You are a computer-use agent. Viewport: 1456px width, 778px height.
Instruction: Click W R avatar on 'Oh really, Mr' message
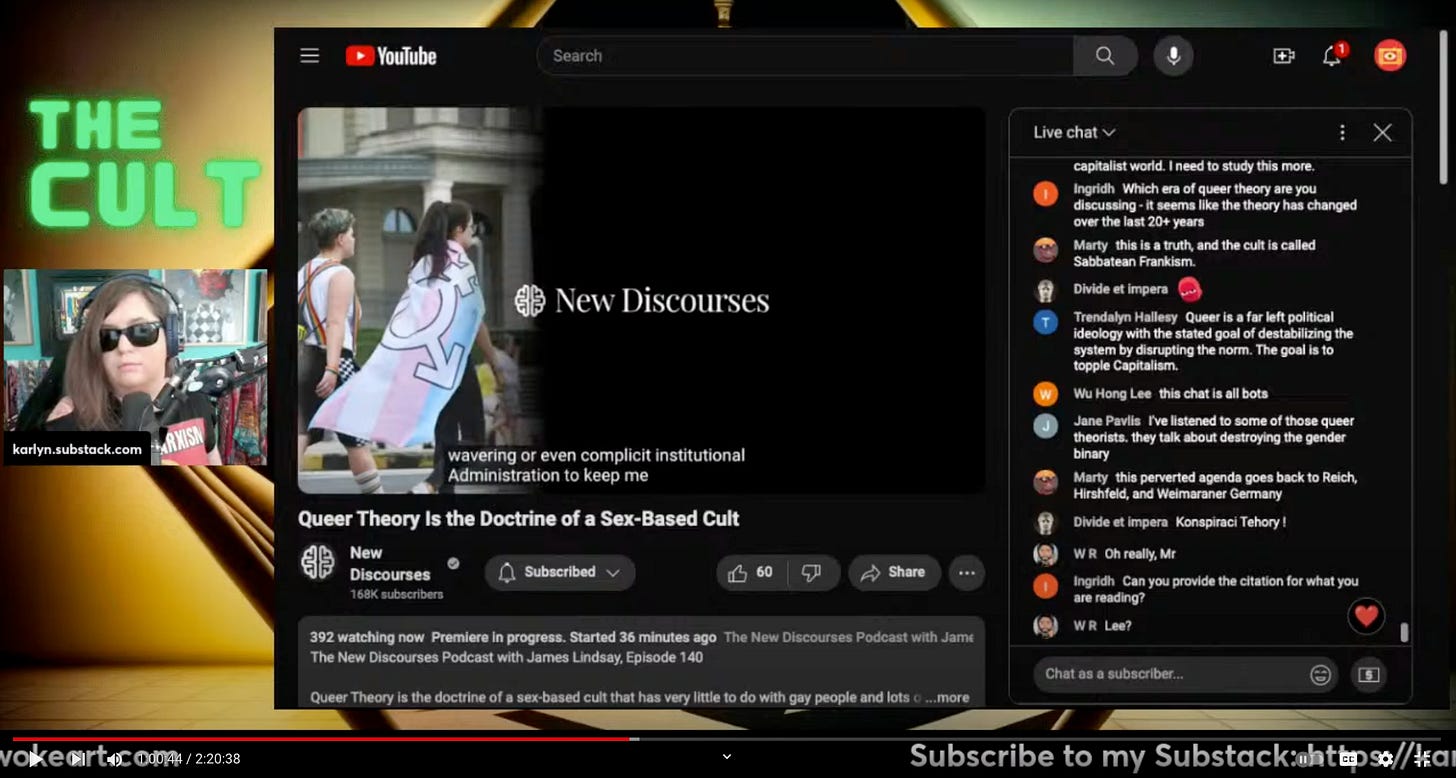click(1045, 554)
